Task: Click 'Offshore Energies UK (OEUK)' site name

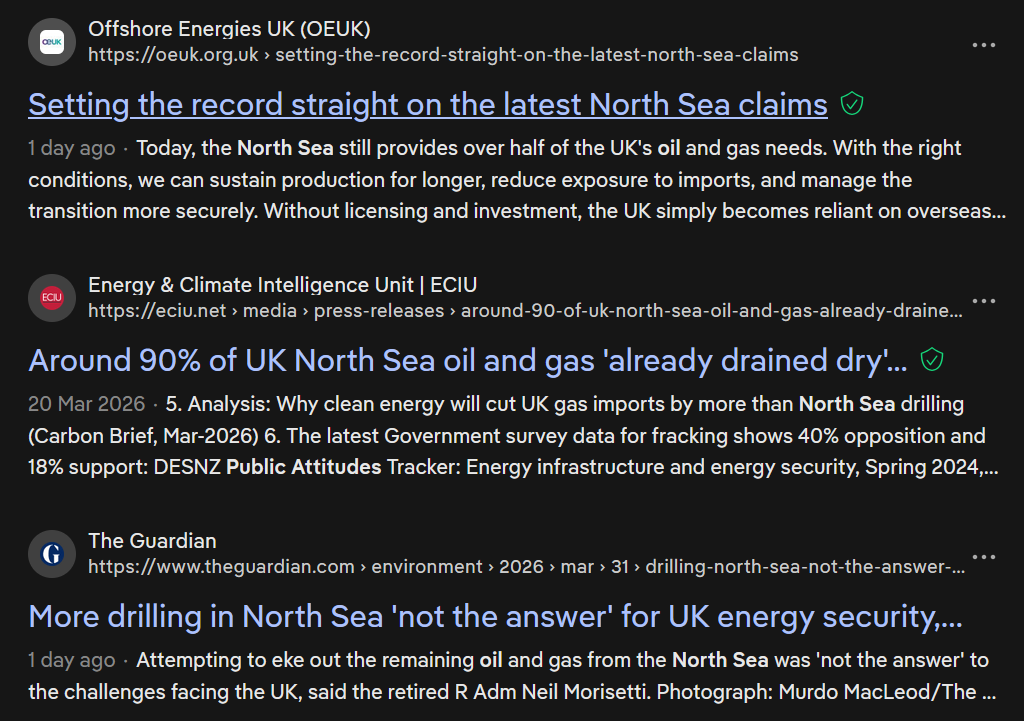Action: click(229, 29)
